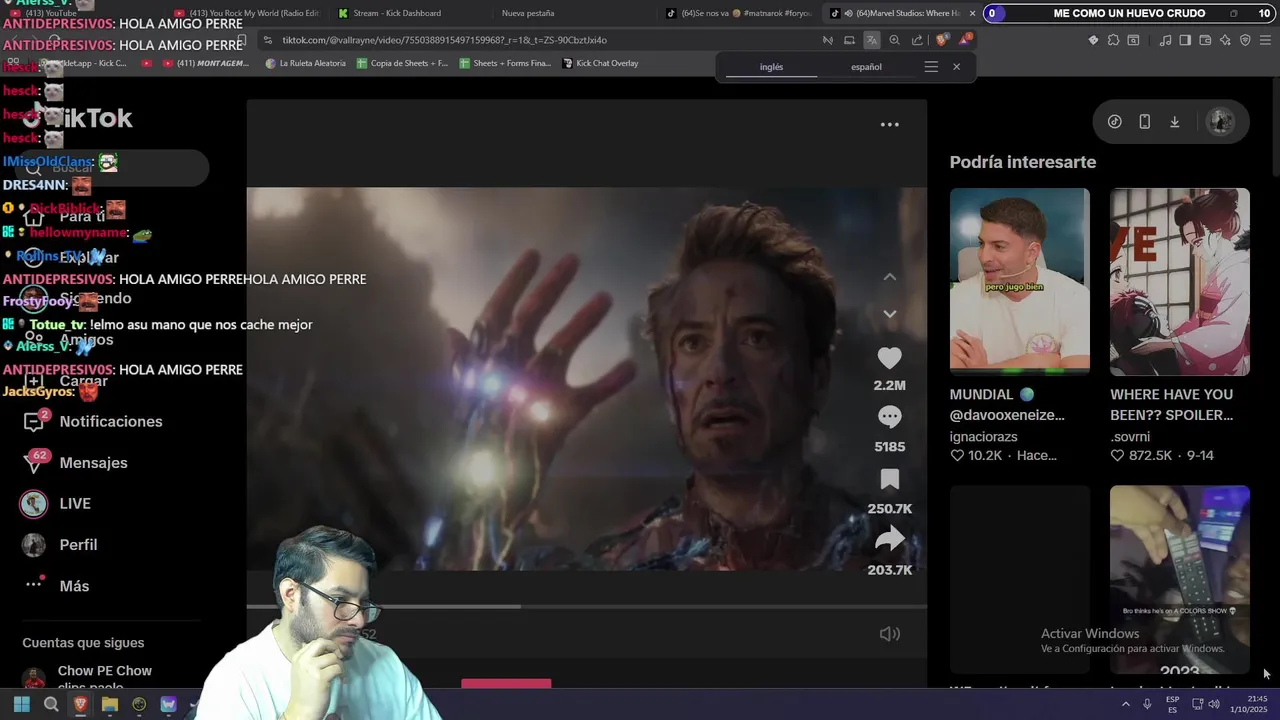Click the TikTok URL address bar
The height and width of the screenshot is (720, 1280).
[540, 40]
